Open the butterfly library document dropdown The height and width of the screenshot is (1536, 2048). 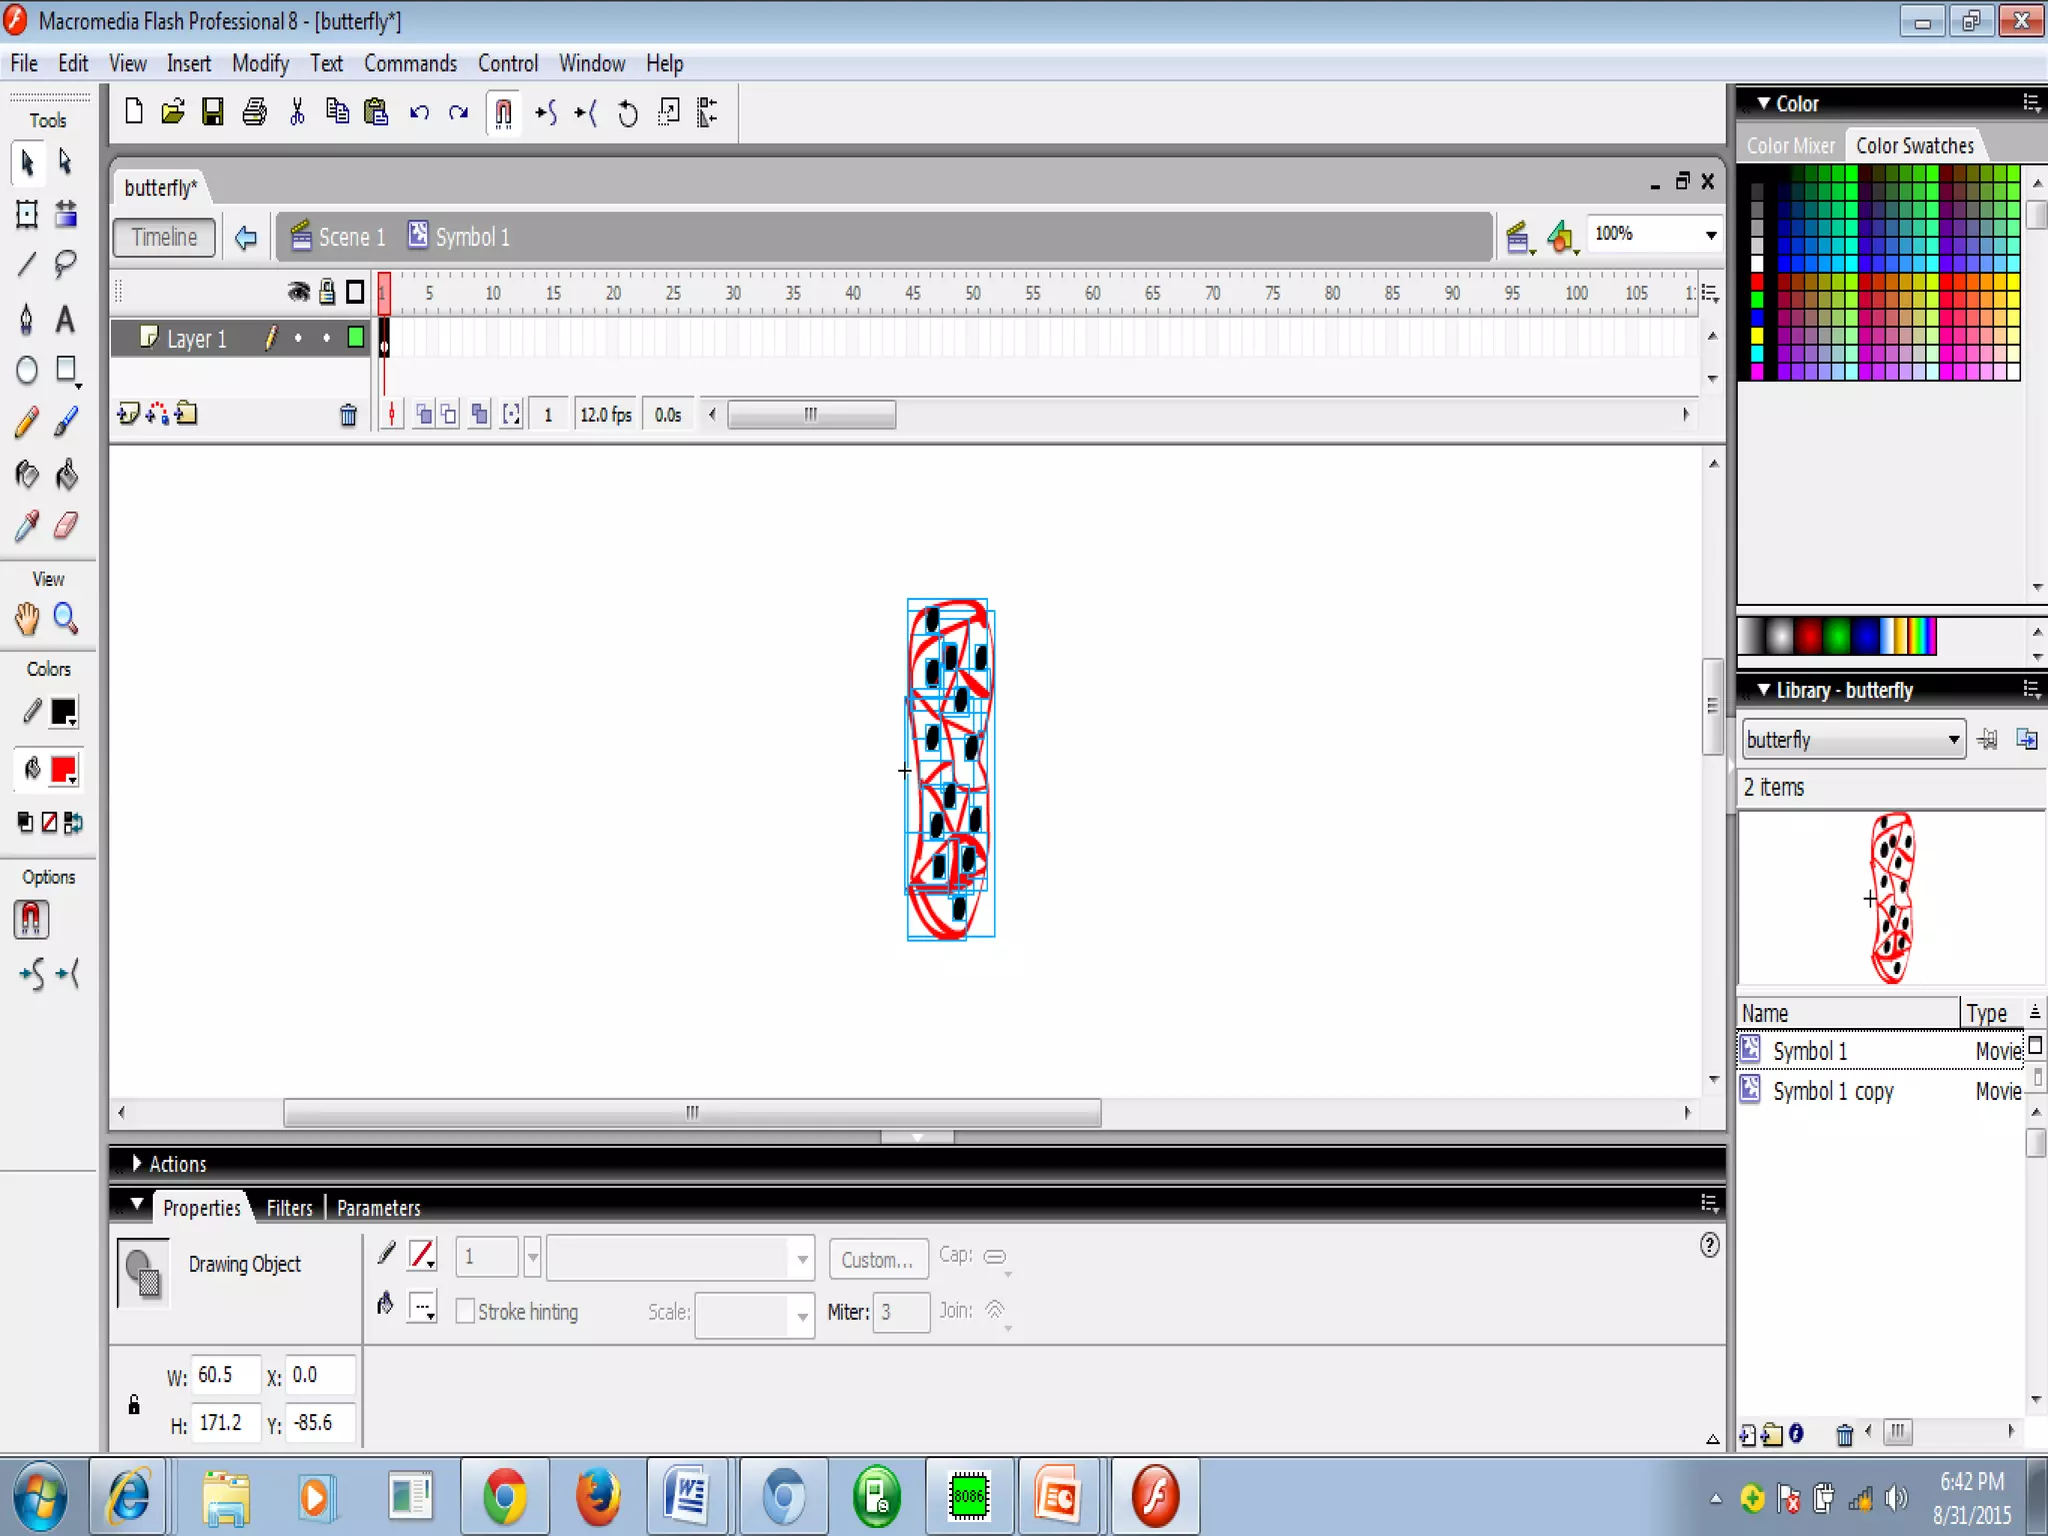[1953, 740]
